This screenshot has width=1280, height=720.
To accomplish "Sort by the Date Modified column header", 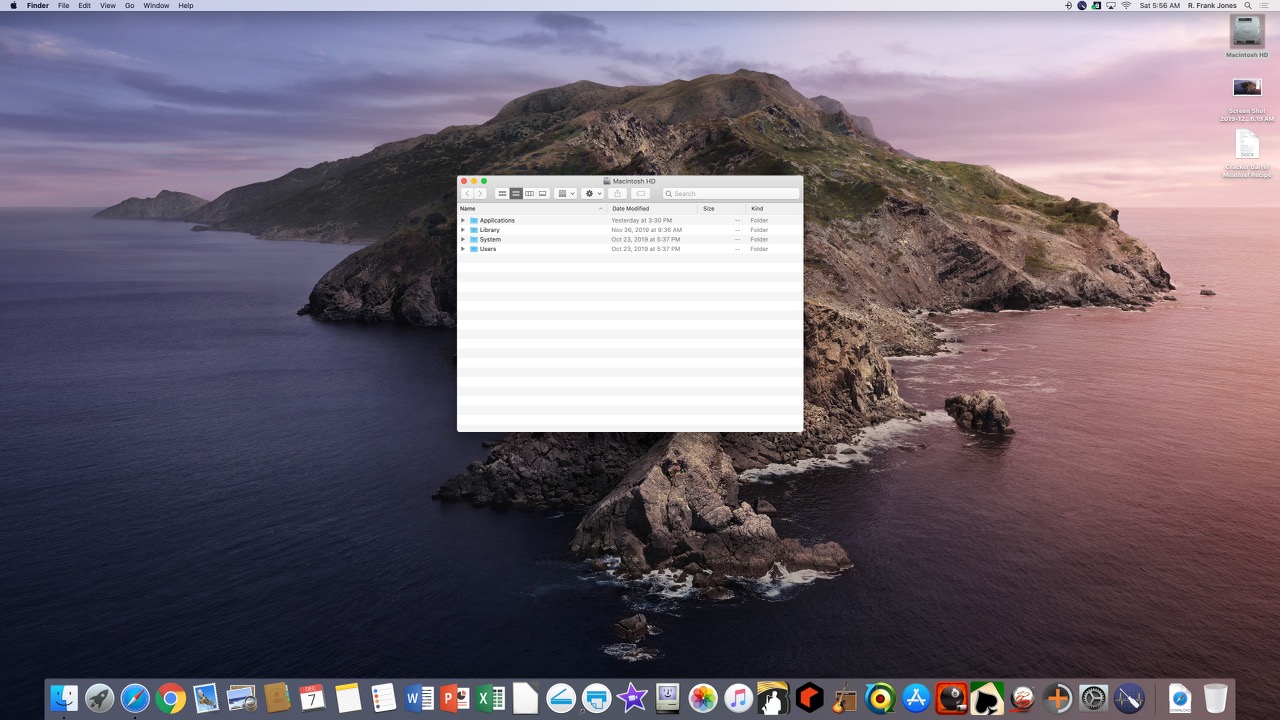I will point(630,209).
